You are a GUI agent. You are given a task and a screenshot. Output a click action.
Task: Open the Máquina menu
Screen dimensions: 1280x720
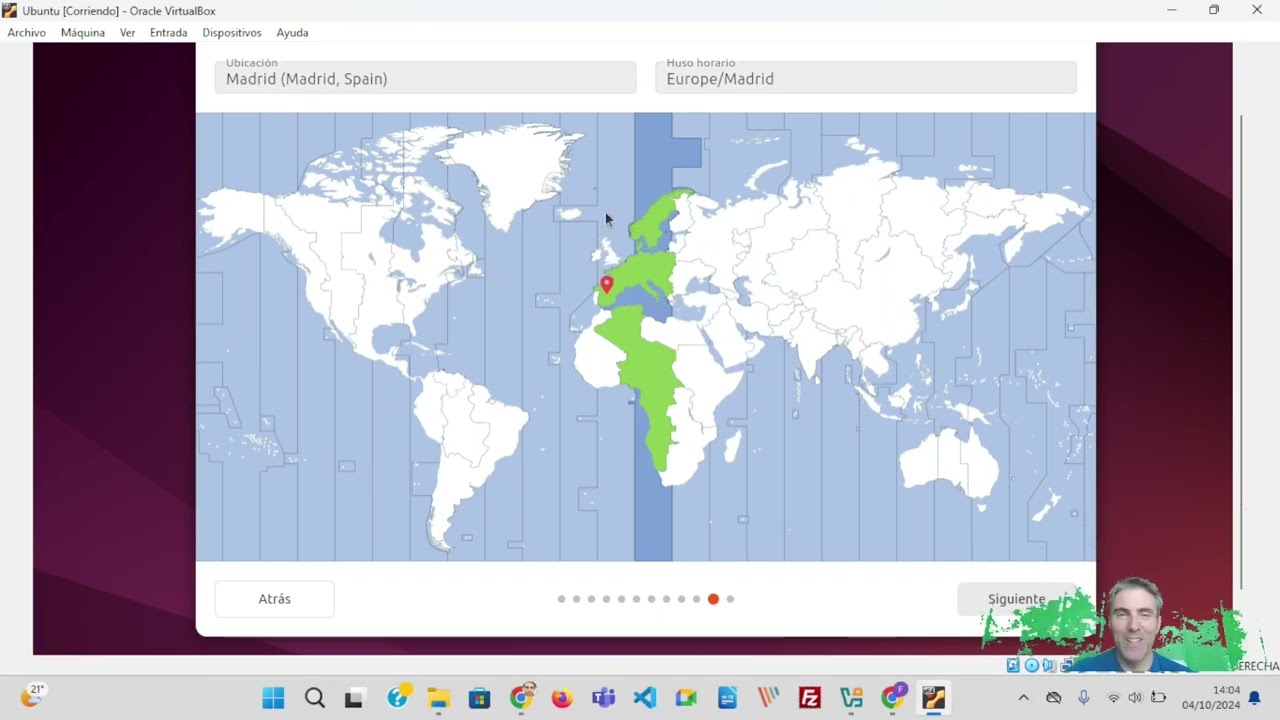[83, 32]
